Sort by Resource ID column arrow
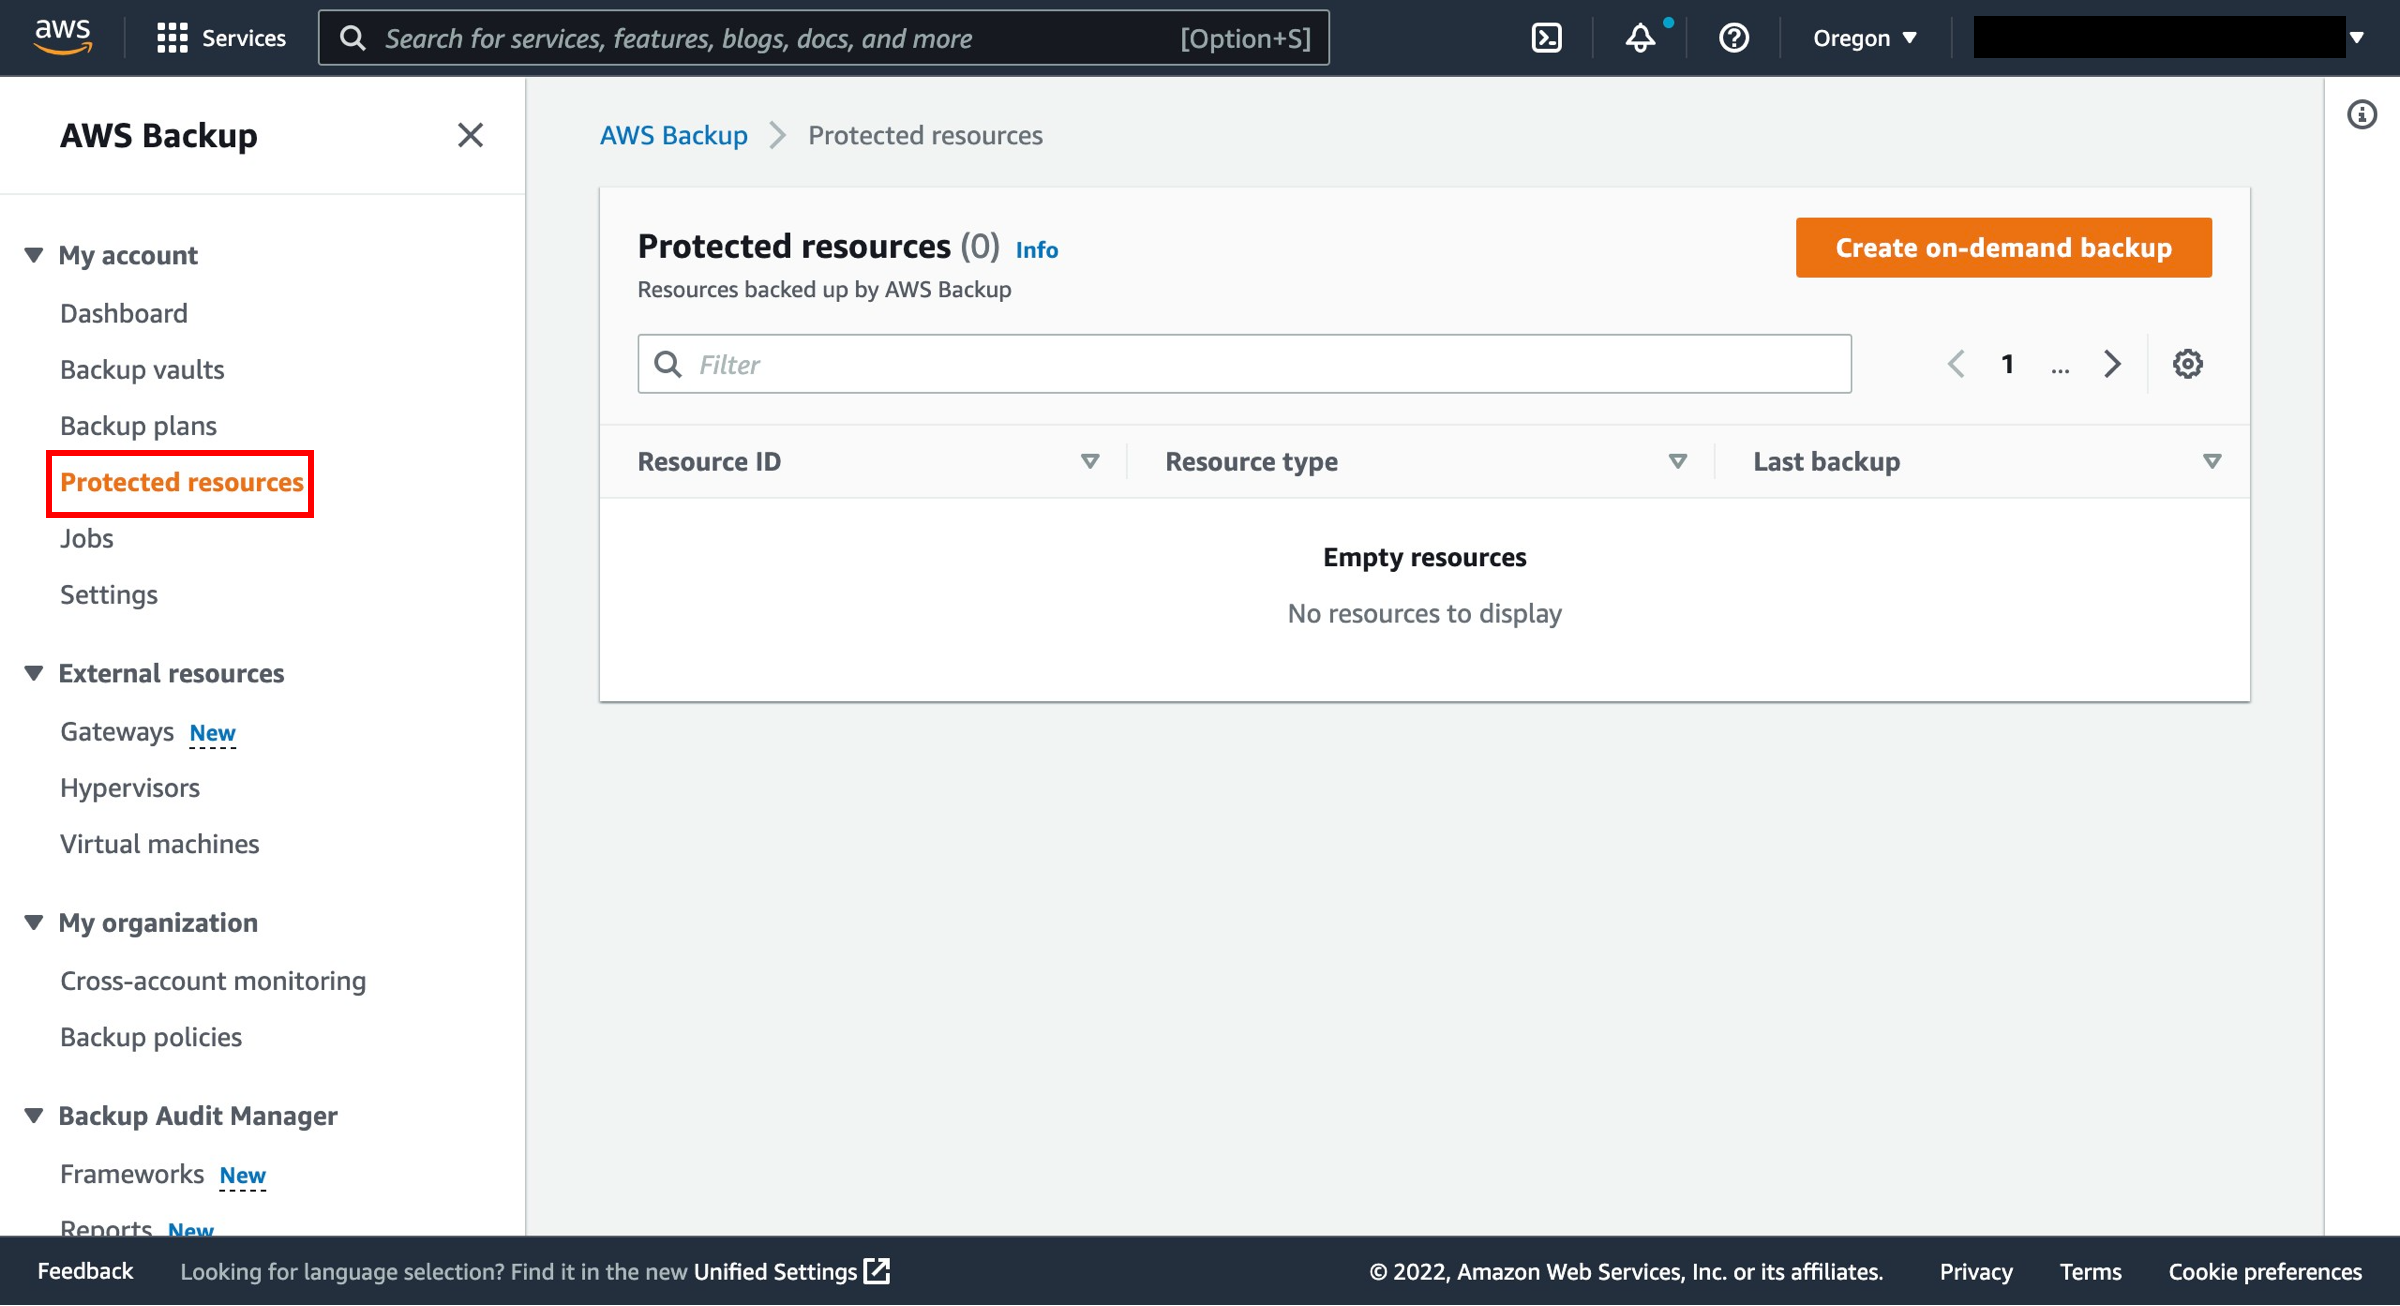Image resolution: width=2400 pixels, height=1306 pixels. tap(1090, 461)
